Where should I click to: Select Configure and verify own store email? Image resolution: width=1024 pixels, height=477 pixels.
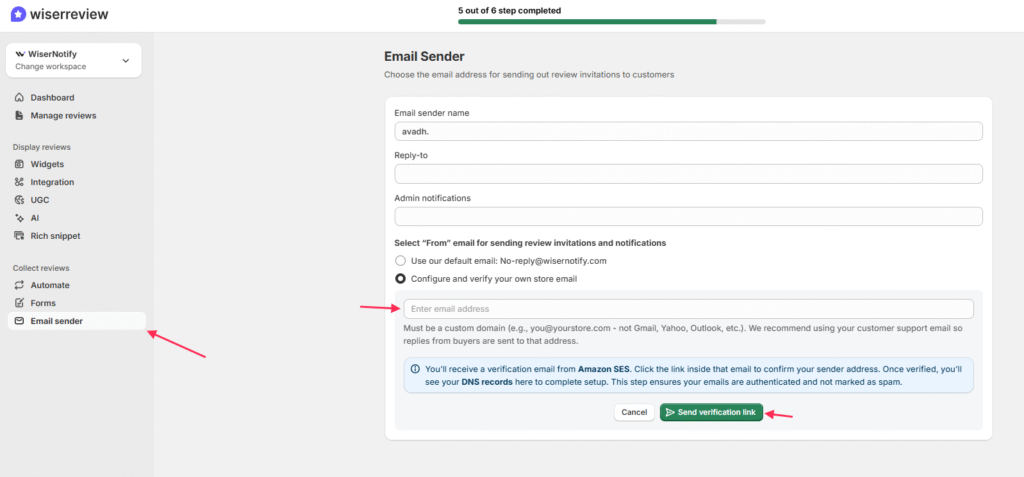[x=401, y=279]
